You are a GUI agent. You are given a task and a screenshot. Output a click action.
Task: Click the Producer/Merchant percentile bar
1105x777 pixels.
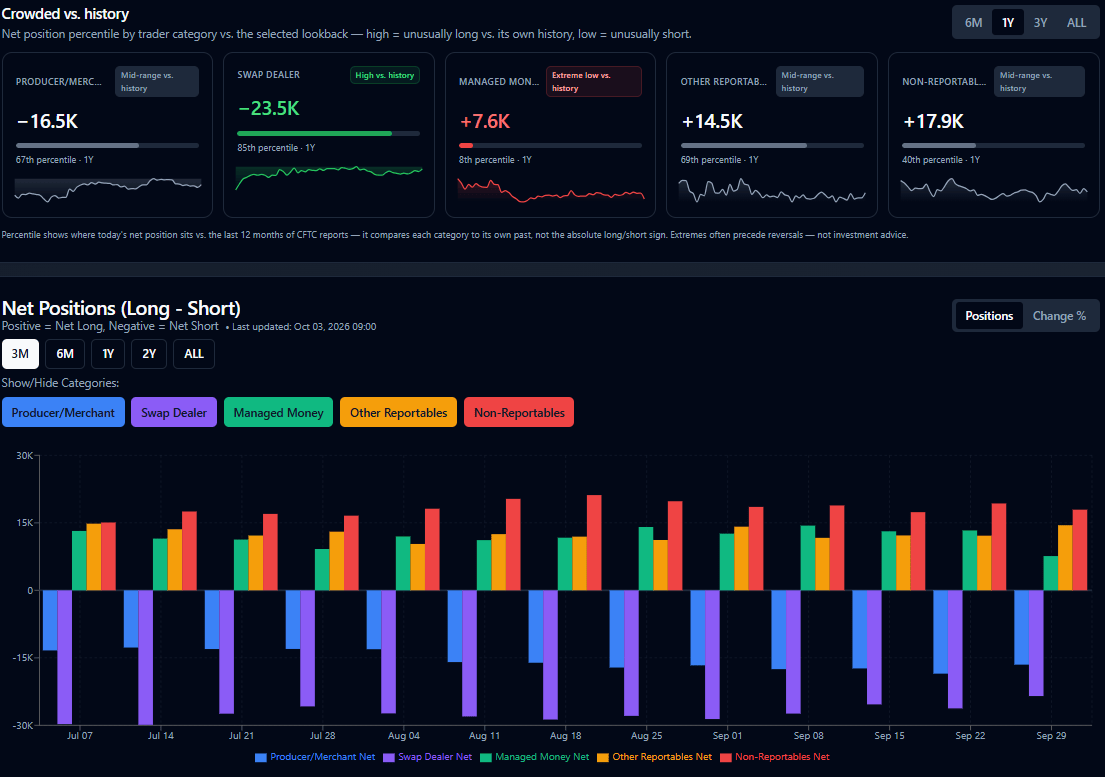[x=107, y=146]
